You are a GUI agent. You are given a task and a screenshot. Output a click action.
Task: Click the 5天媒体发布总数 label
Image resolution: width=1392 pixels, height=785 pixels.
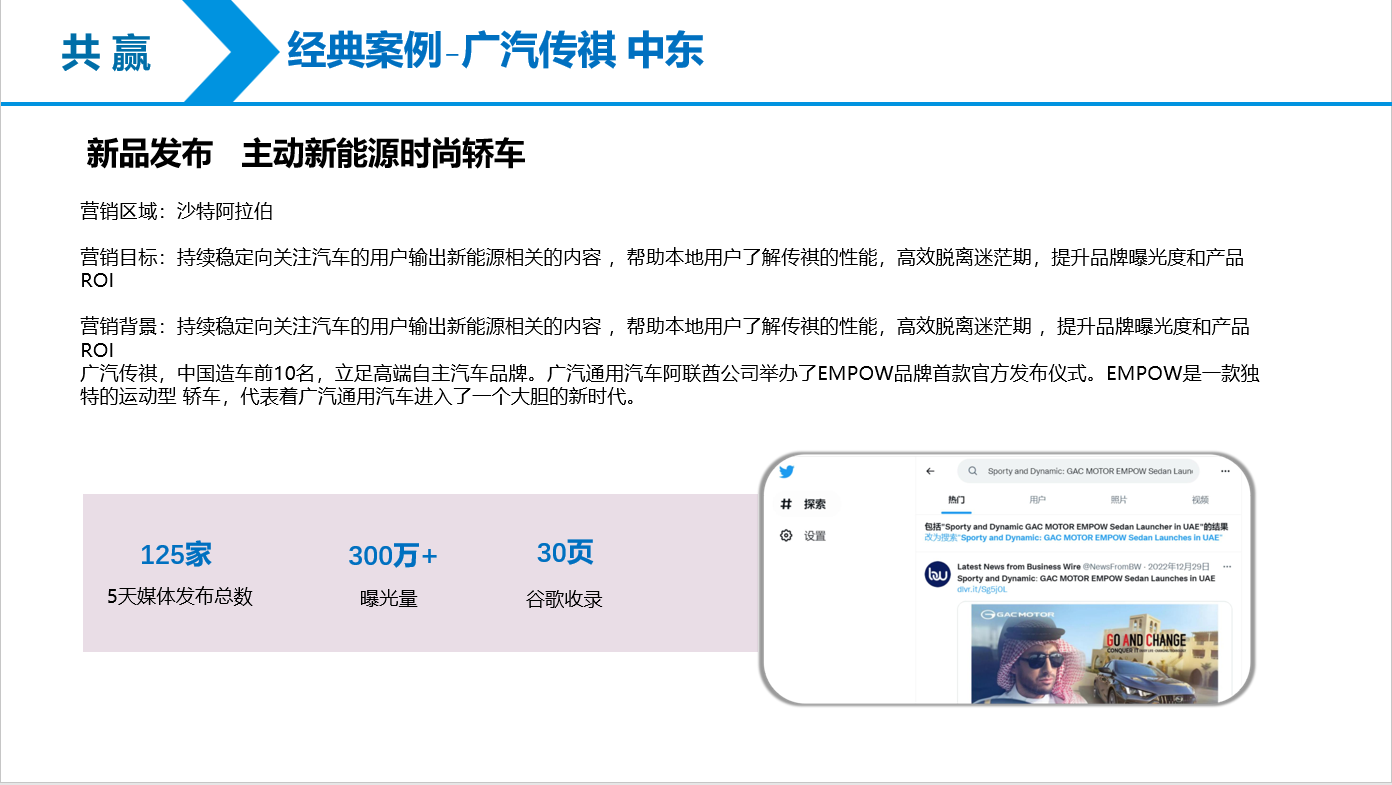[x=180, y=597]
